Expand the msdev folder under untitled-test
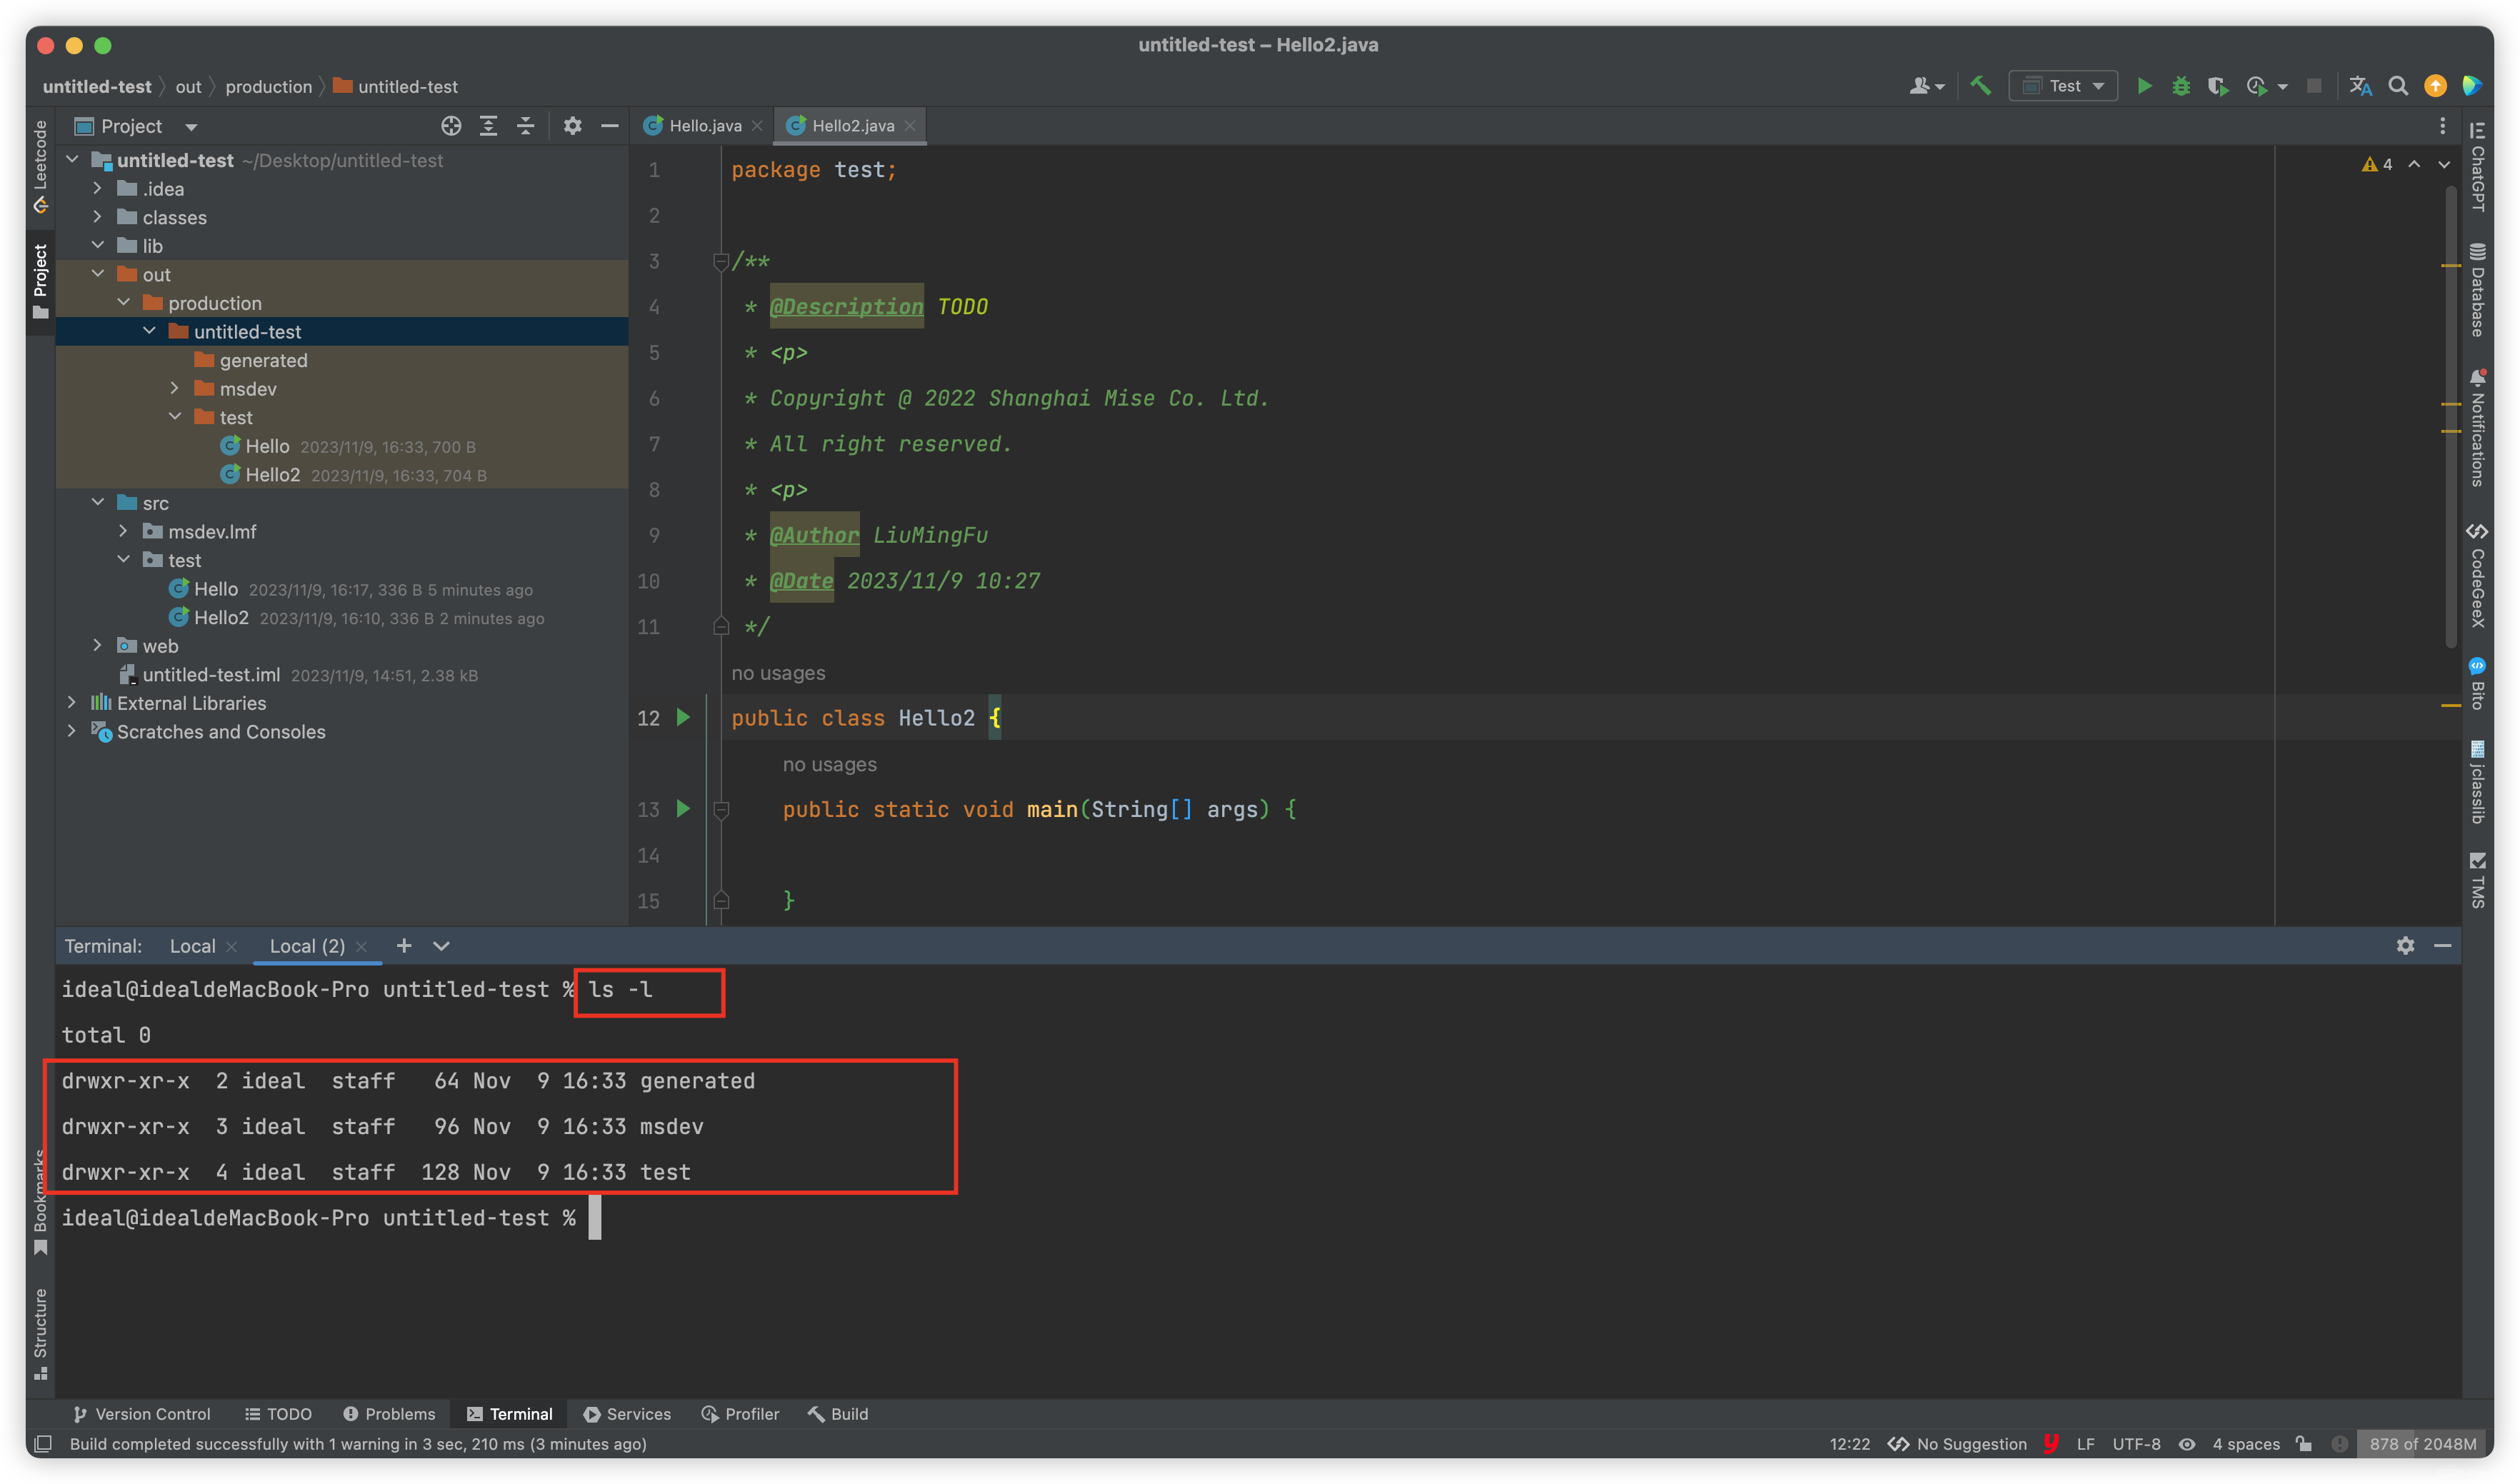This screenshot has height=1484, width=2520. tap(174, 388)
